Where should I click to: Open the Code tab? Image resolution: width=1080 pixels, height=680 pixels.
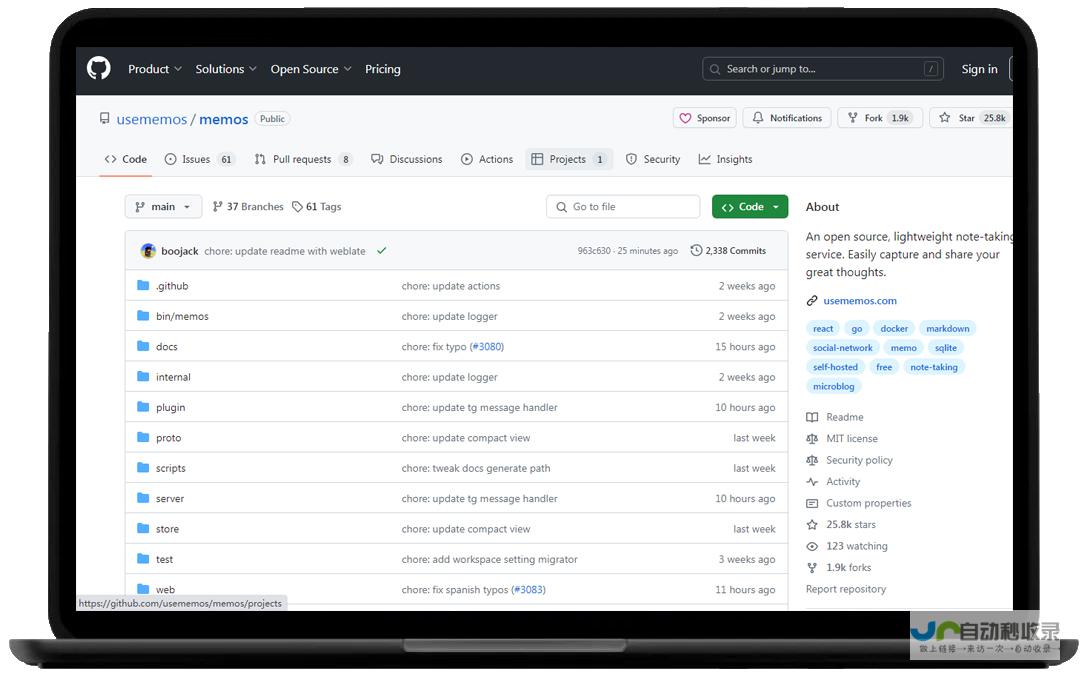(x=125, y=159)
